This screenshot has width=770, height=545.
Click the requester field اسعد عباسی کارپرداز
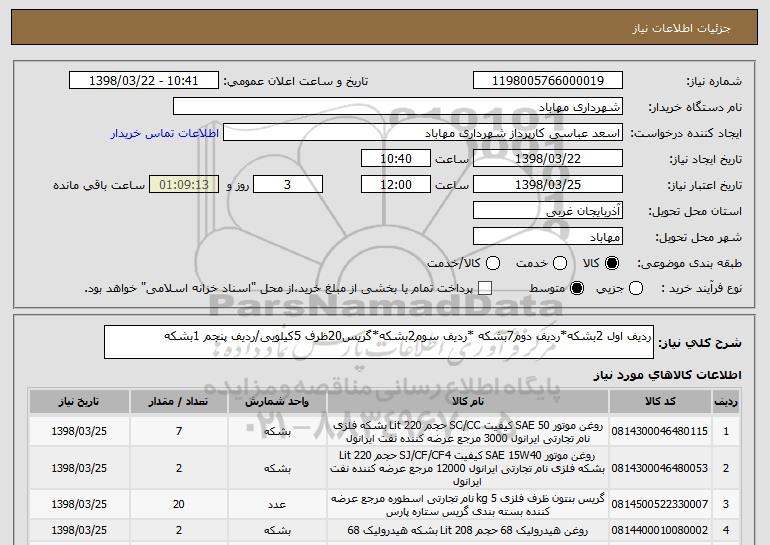click(423, 133)
